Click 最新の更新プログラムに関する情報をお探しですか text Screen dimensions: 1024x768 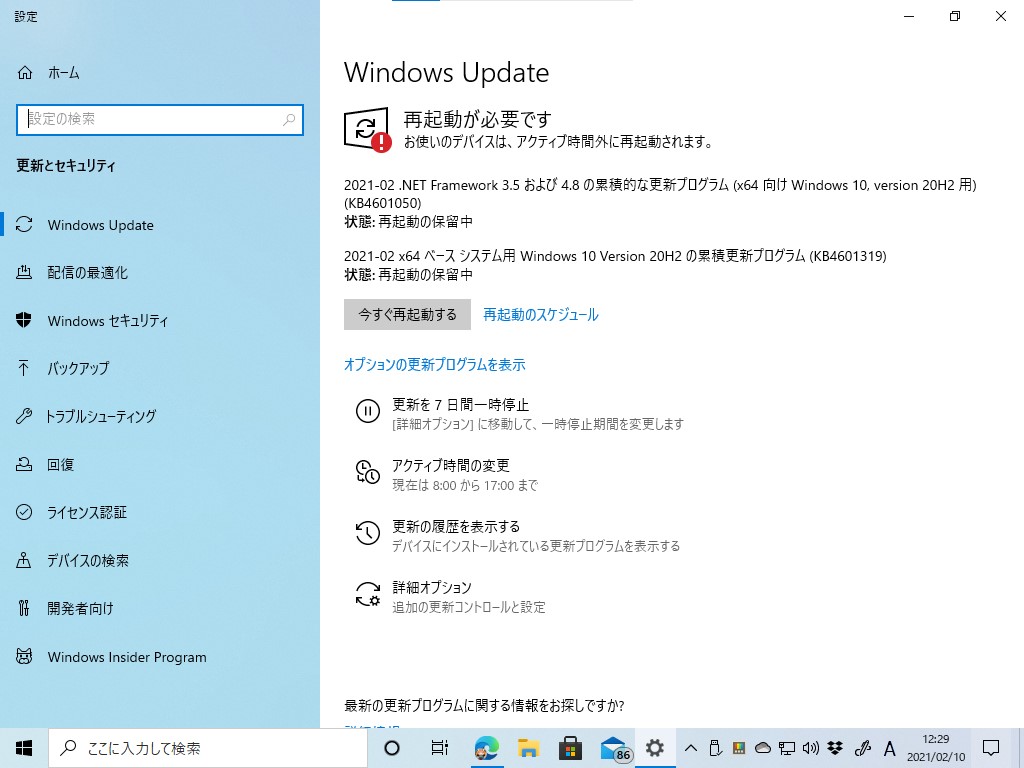click(484, 706)
